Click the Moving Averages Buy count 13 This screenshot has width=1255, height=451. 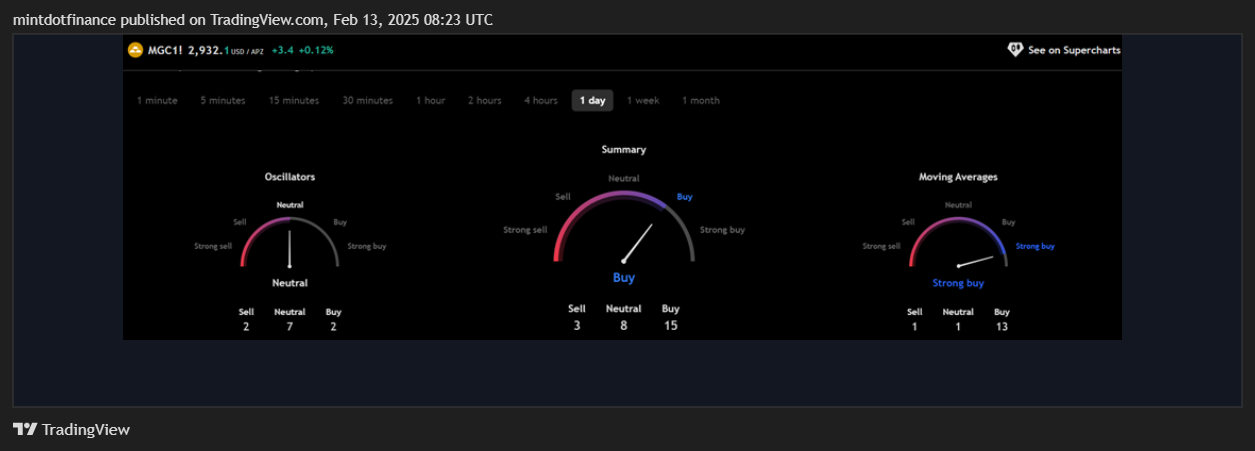1002,327
